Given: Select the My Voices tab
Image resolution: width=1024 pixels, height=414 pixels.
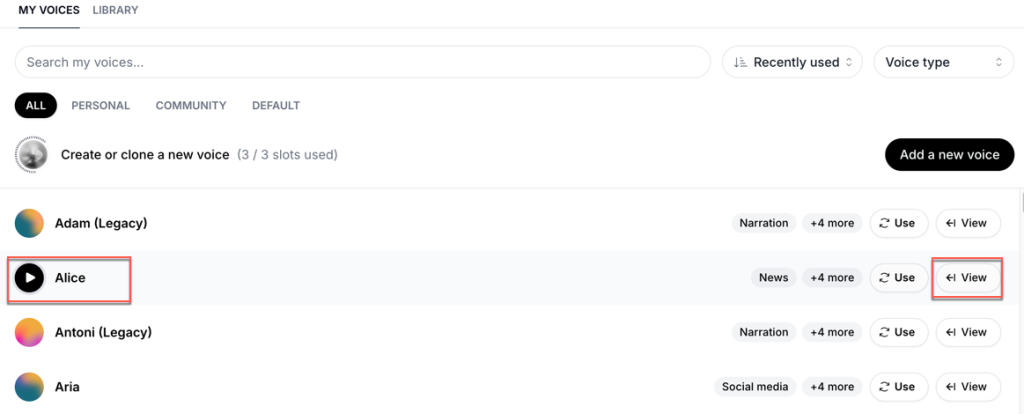Looking at the screenshot, I should [x=49, y=10].
